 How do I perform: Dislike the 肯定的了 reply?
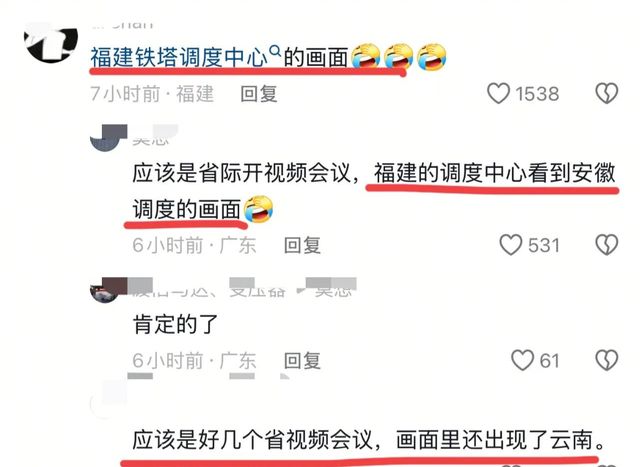(607, 360)
